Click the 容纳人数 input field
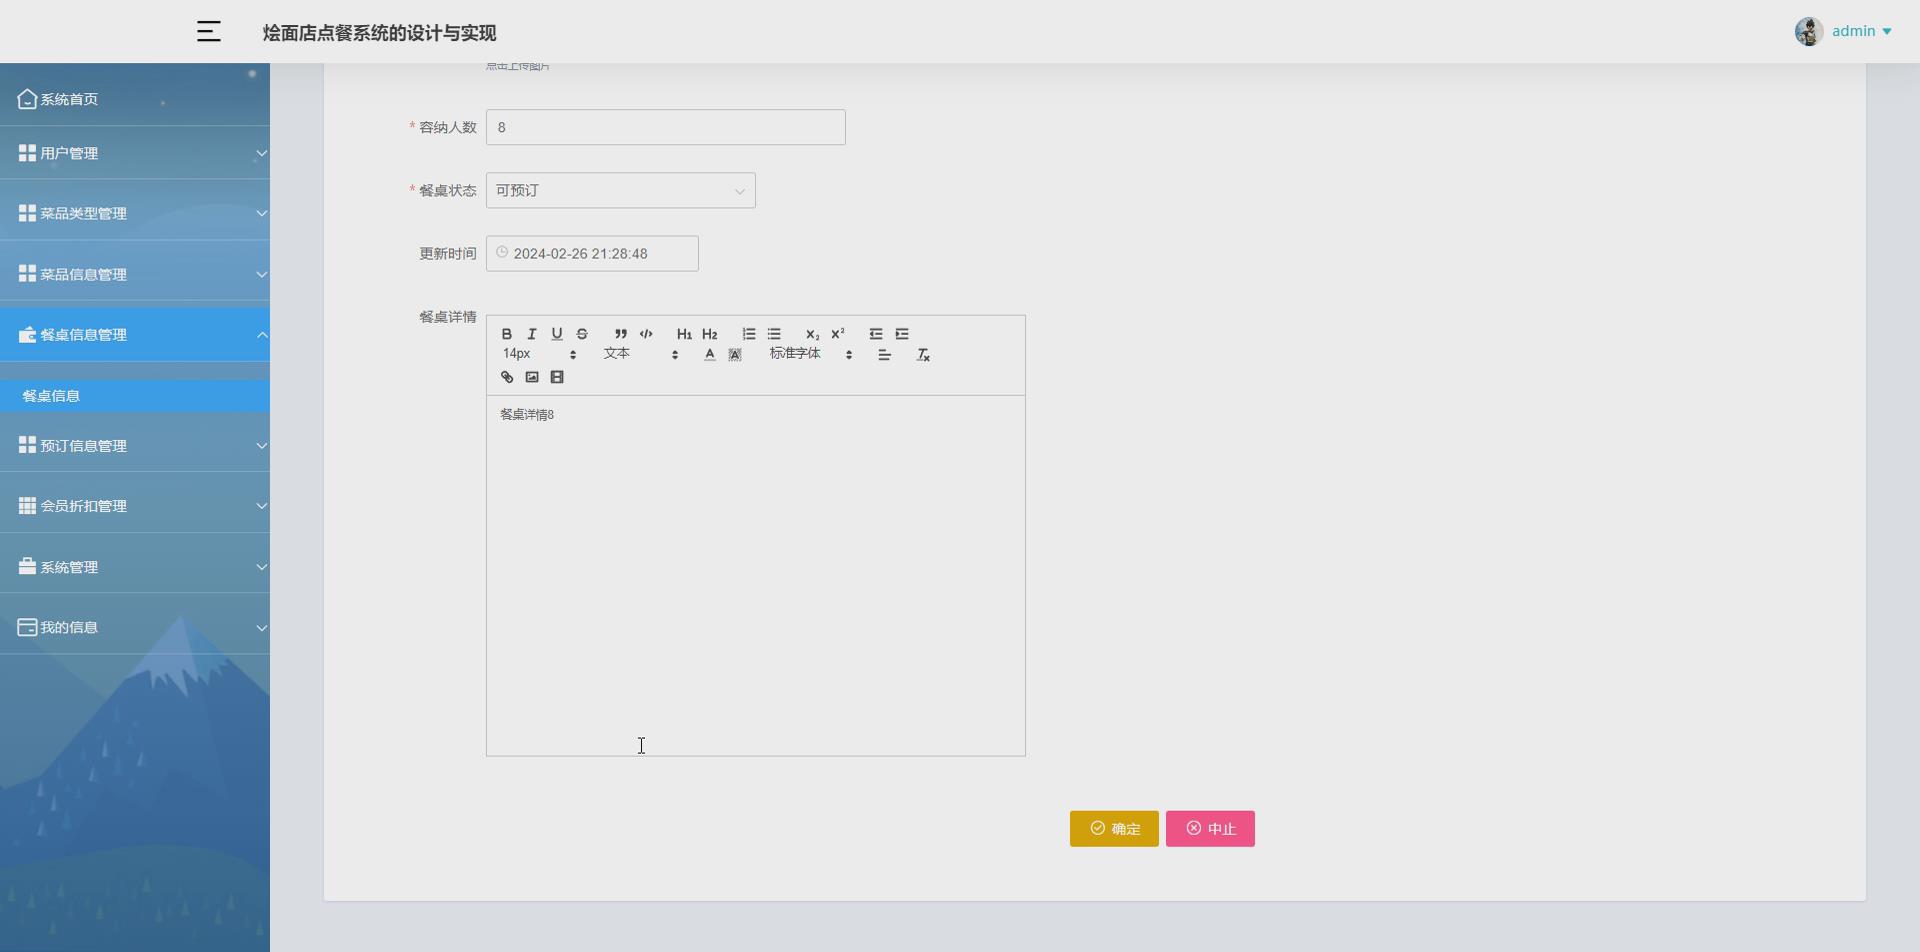Screen dimensions: 1920x952 666,127
